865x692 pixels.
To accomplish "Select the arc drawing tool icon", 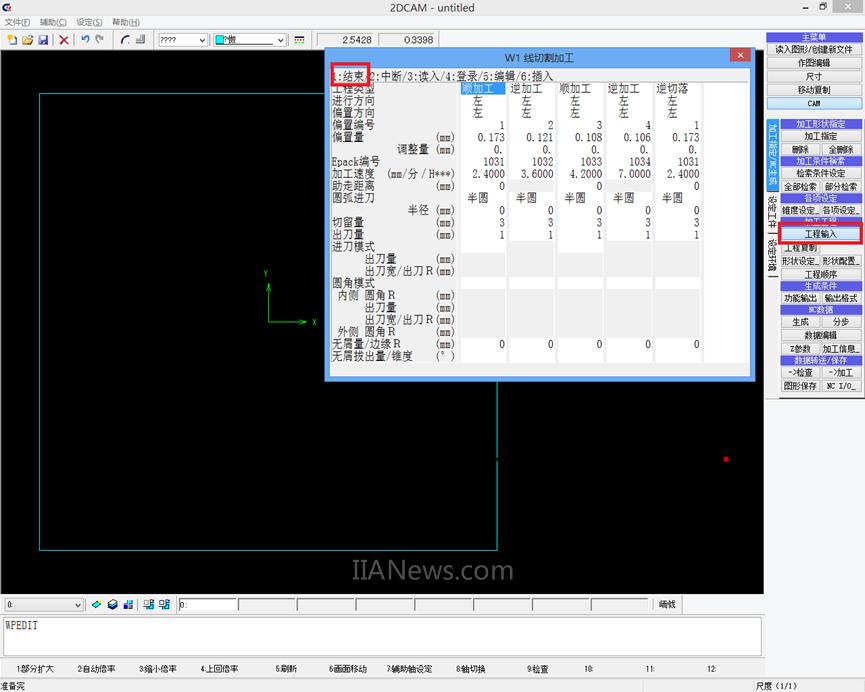I will (125, 40).
